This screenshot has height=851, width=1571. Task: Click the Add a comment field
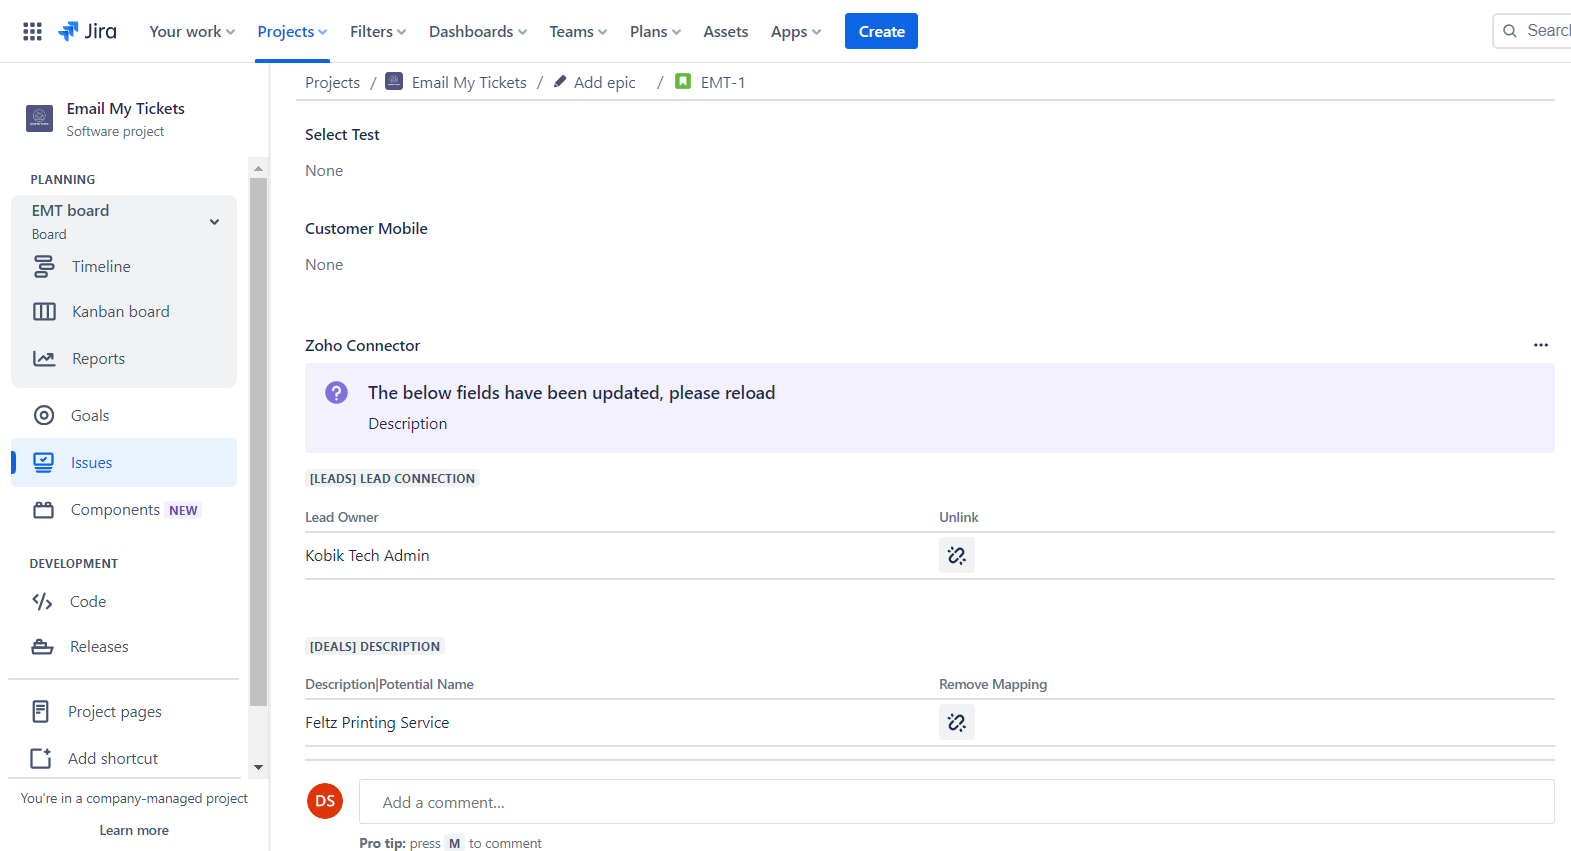[x=956, y=802]
